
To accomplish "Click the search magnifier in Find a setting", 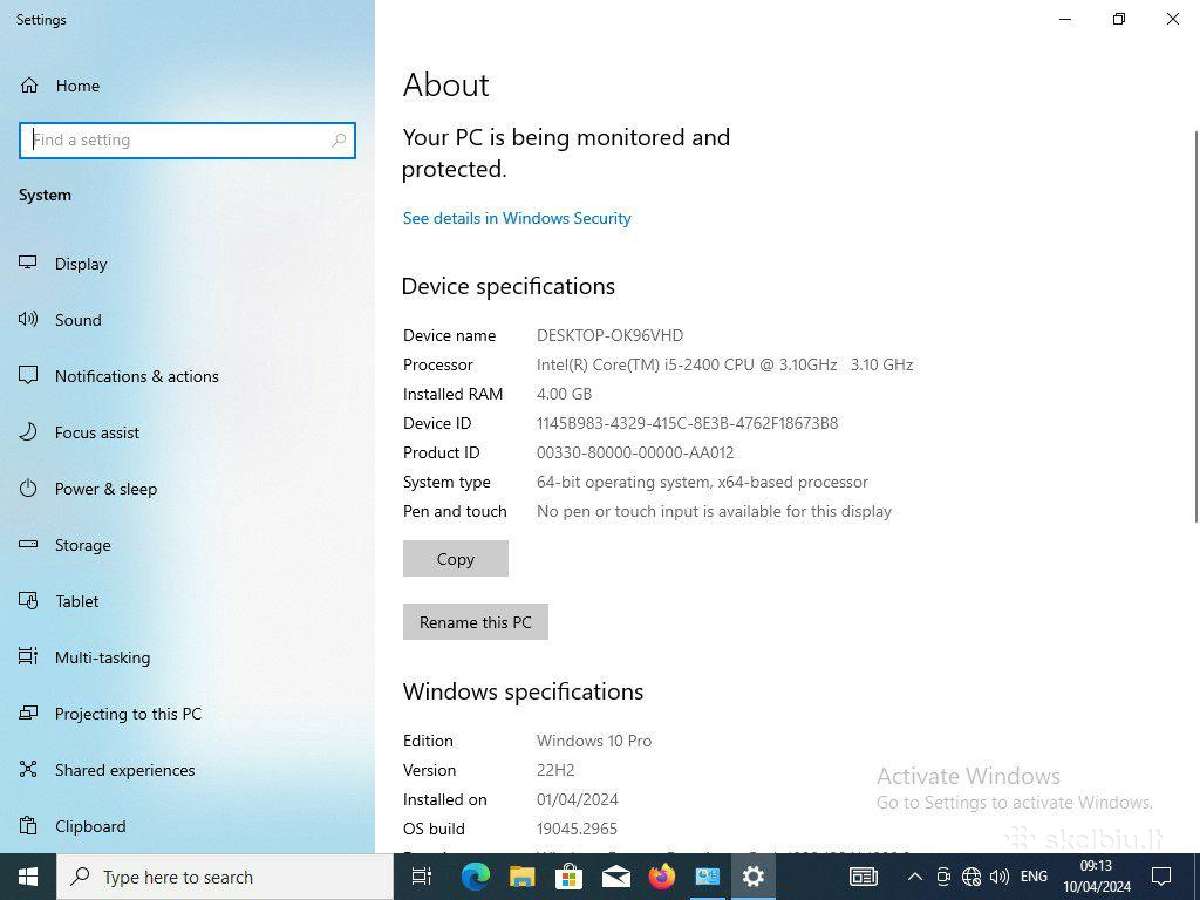I will coord(339,140).
